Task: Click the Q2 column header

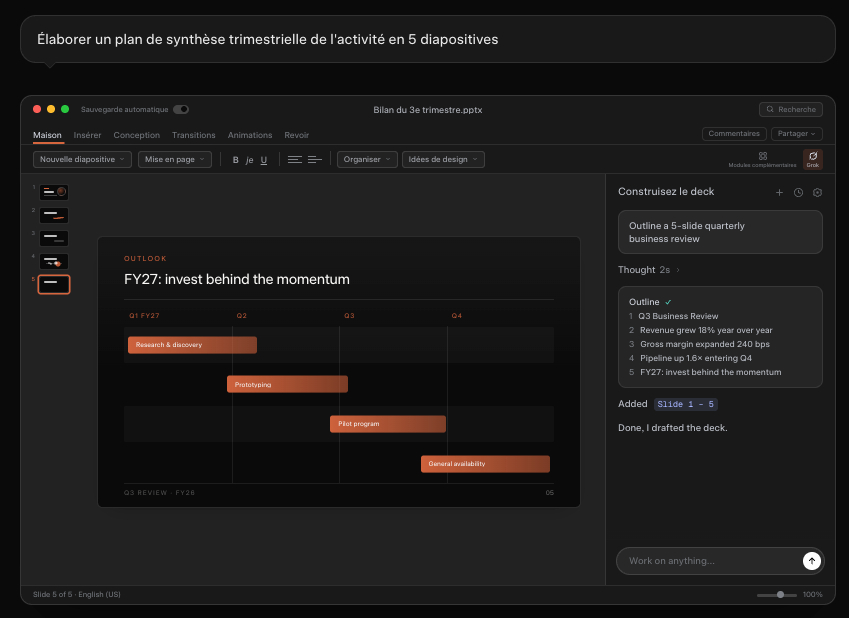Action: click(241, 316)
